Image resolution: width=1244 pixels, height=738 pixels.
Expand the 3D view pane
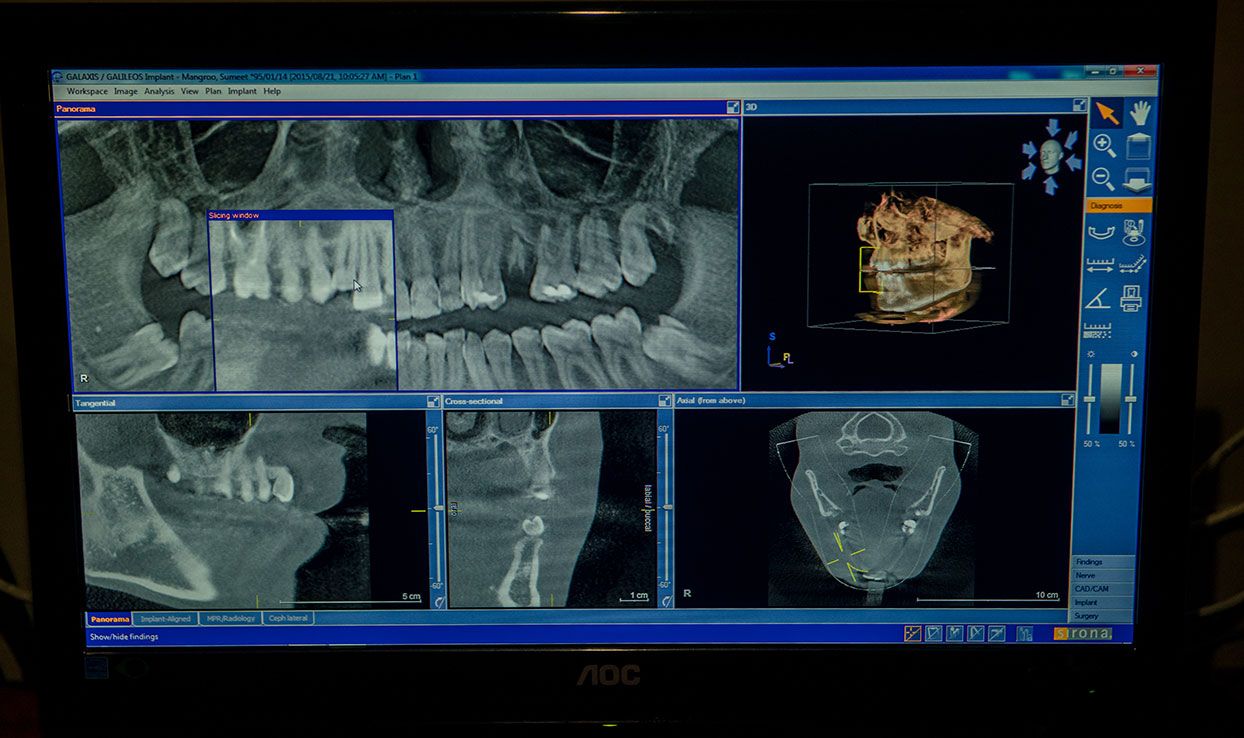tap(1079, 105)
